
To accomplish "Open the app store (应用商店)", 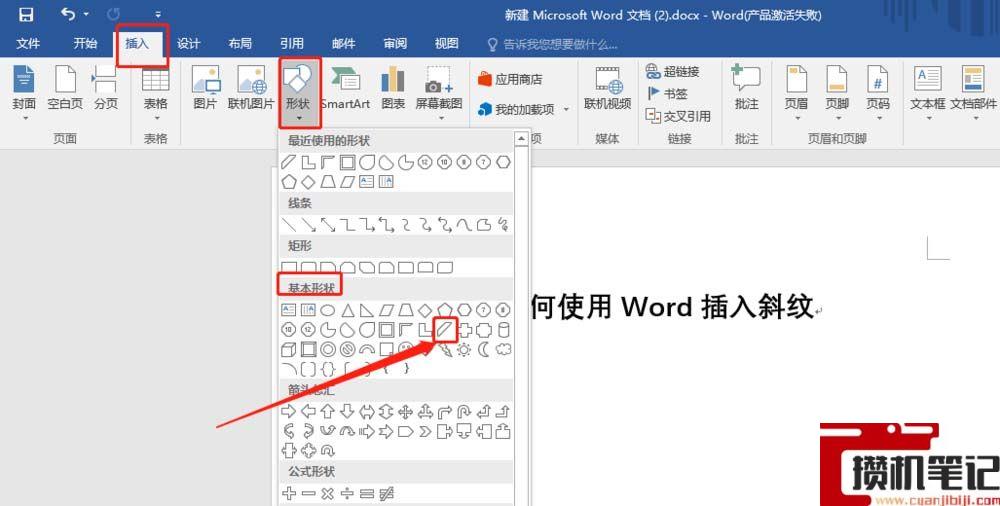I will pos(510,79).
